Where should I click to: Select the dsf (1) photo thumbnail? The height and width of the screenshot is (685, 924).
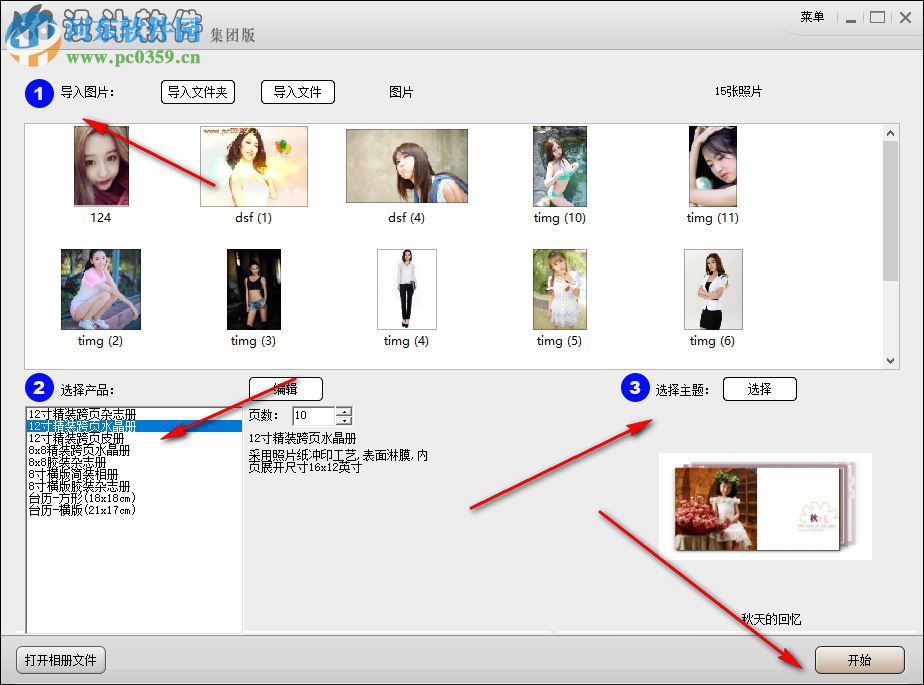click(x=253, y=166)
